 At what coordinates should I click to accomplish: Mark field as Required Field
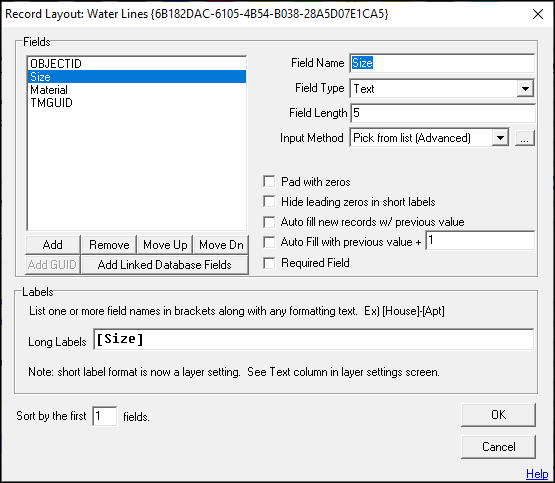(269, 263)
